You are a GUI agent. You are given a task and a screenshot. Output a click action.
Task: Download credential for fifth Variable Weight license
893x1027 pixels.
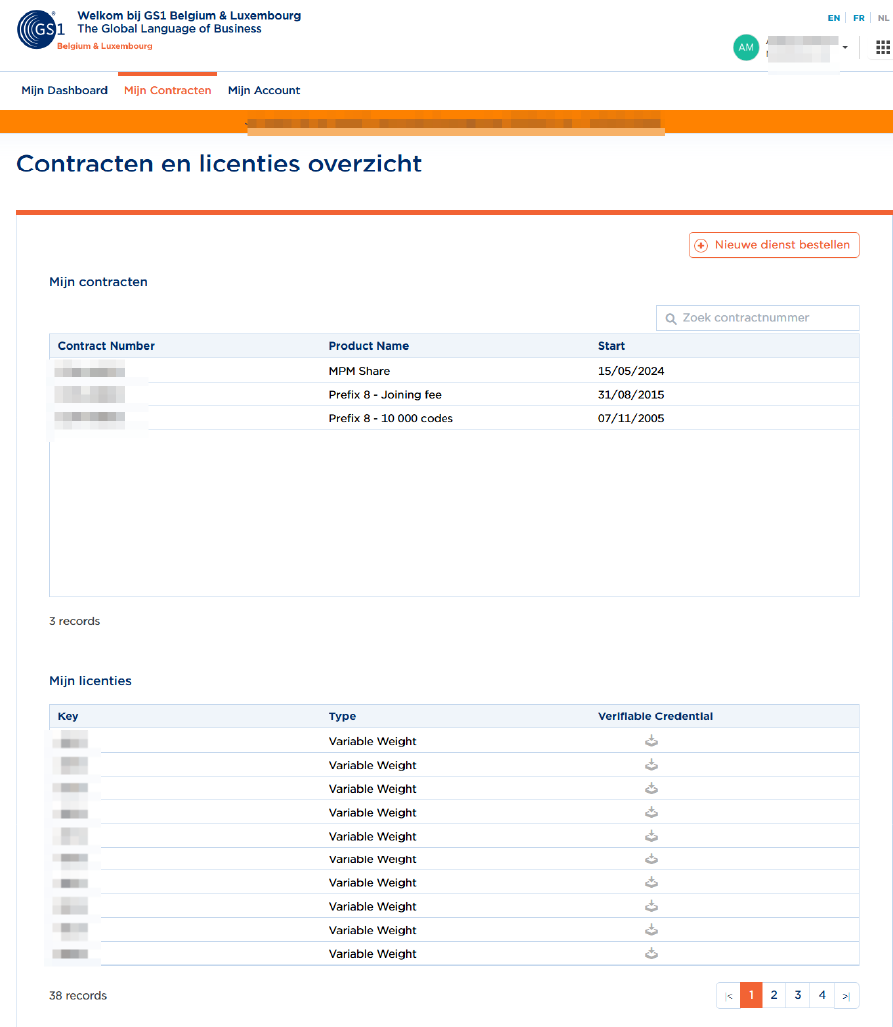651,836
